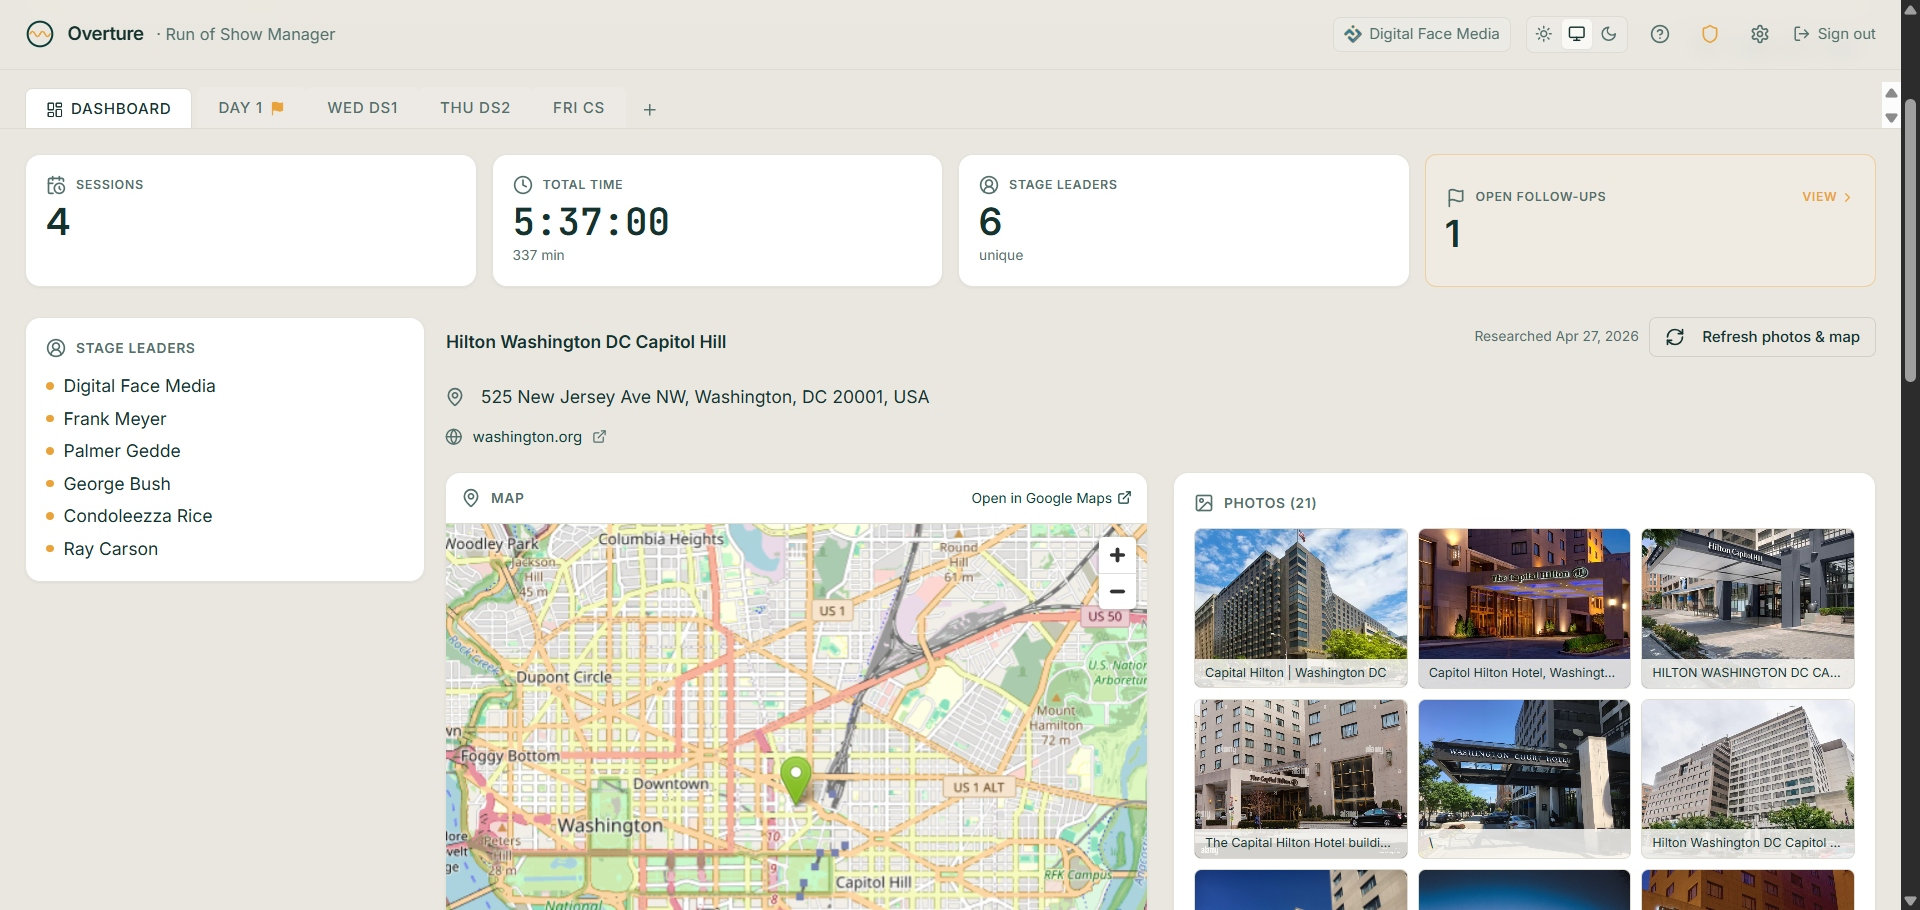
Task: Select system theme monitor icon
Action: (x=1577, y=34)
